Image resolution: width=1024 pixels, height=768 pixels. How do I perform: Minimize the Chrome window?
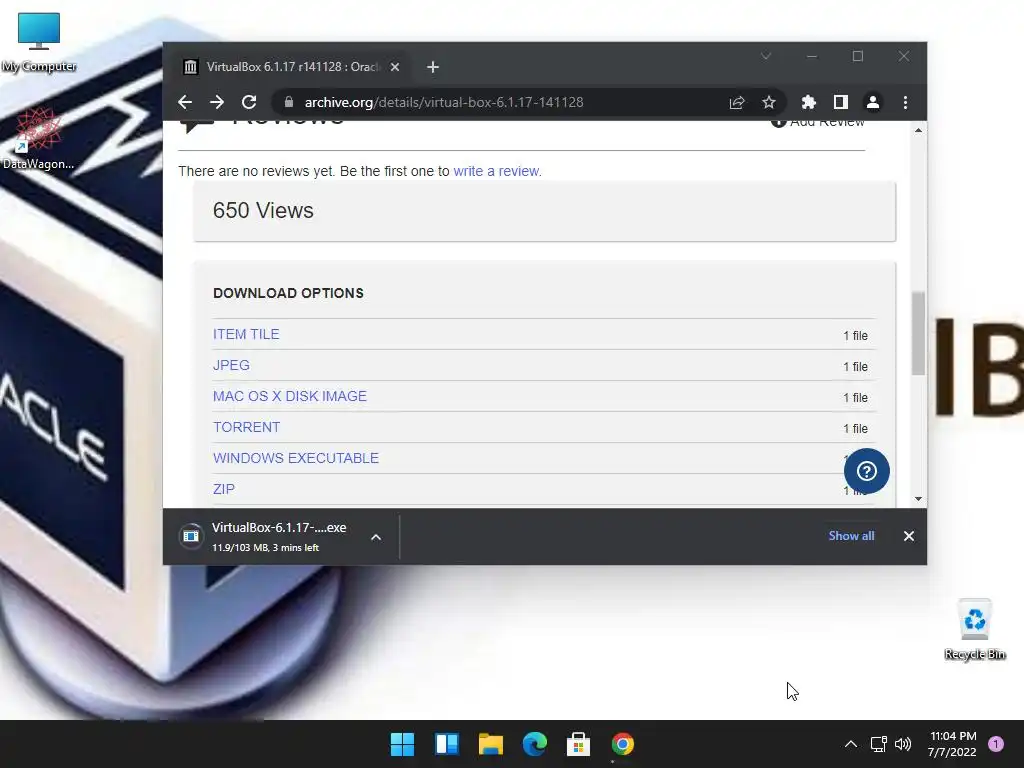[x=812, y=57]
